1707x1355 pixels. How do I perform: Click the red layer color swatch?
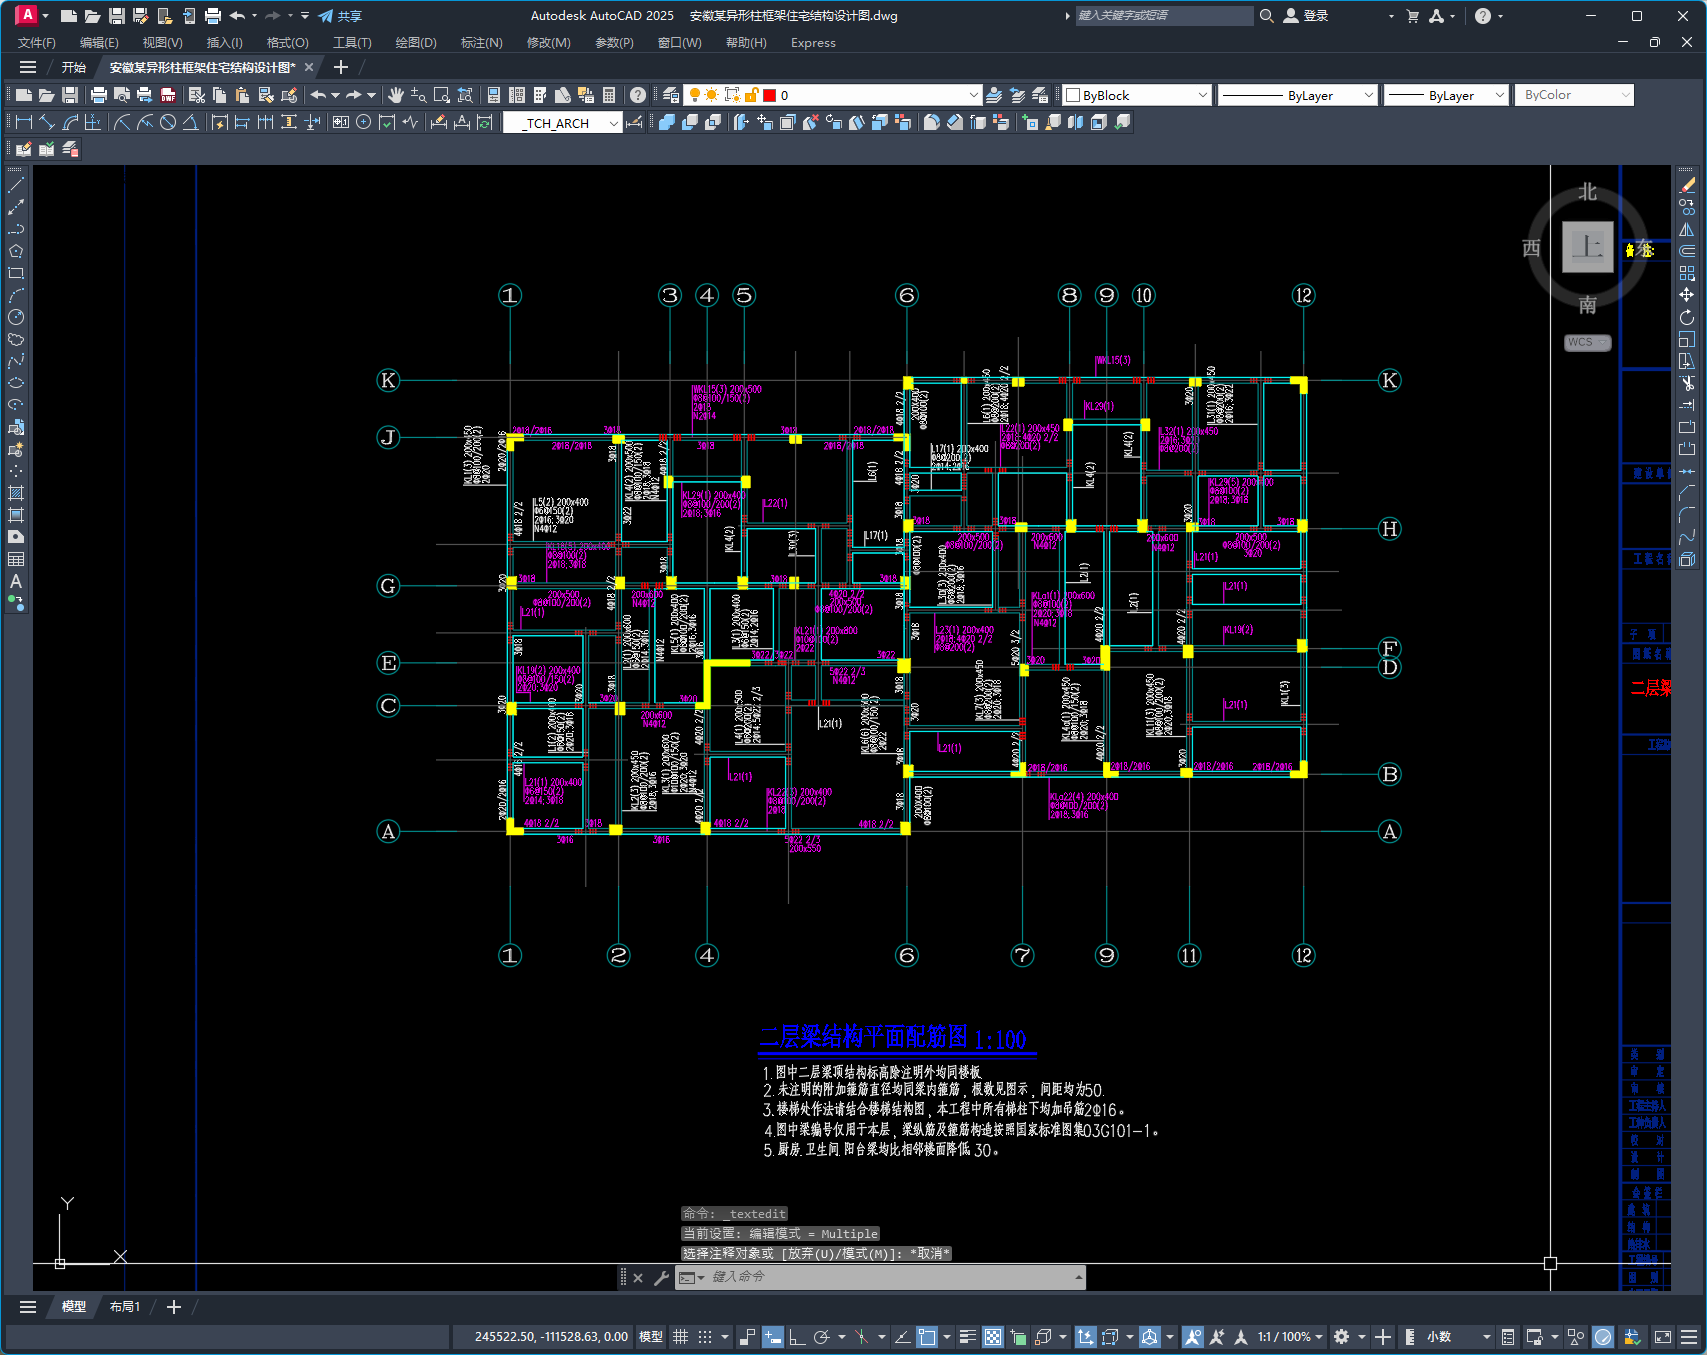point(770,95)
